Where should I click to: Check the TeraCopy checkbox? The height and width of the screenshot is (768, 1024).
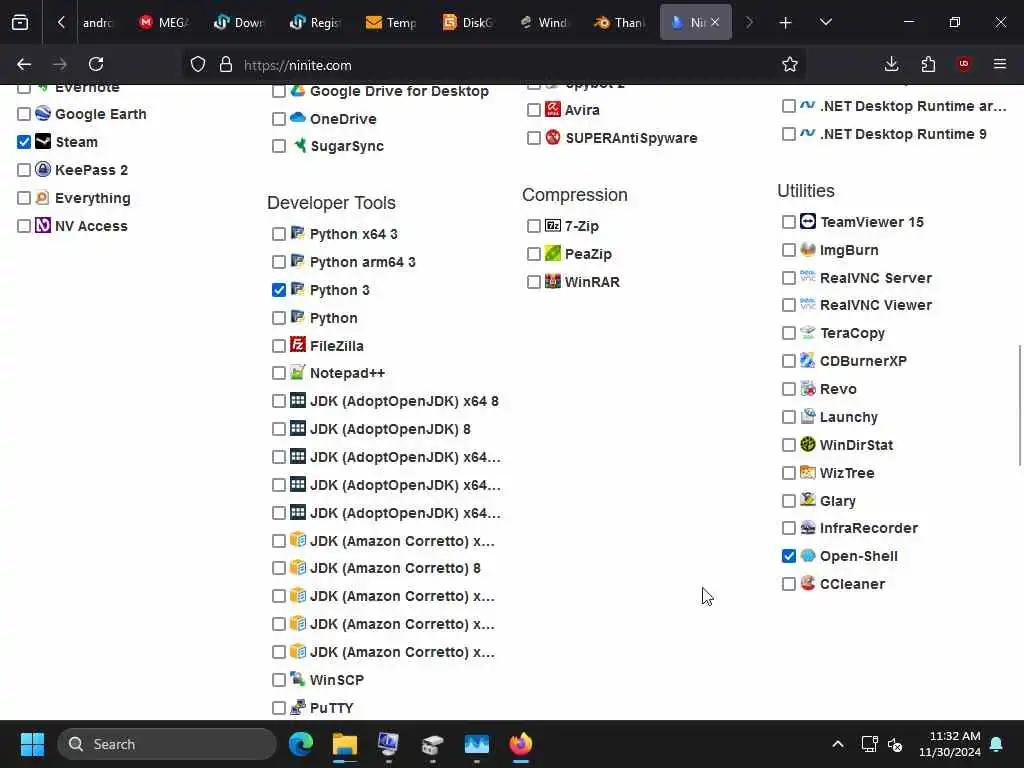pos(789,333)
